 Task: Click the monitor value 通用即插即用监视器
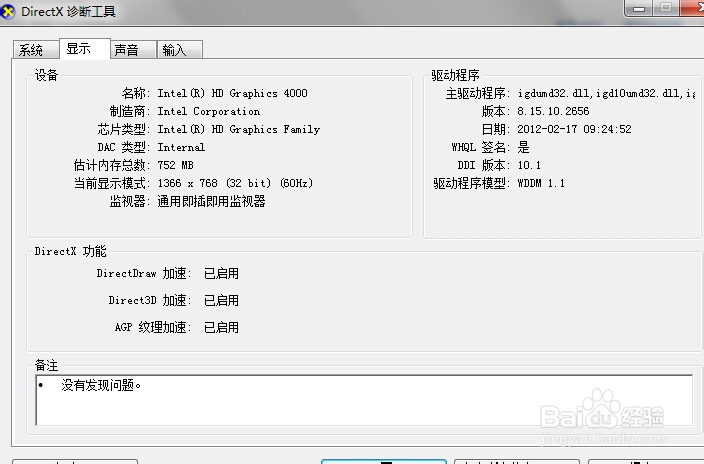pyautogui.click(x=211, y=201)
